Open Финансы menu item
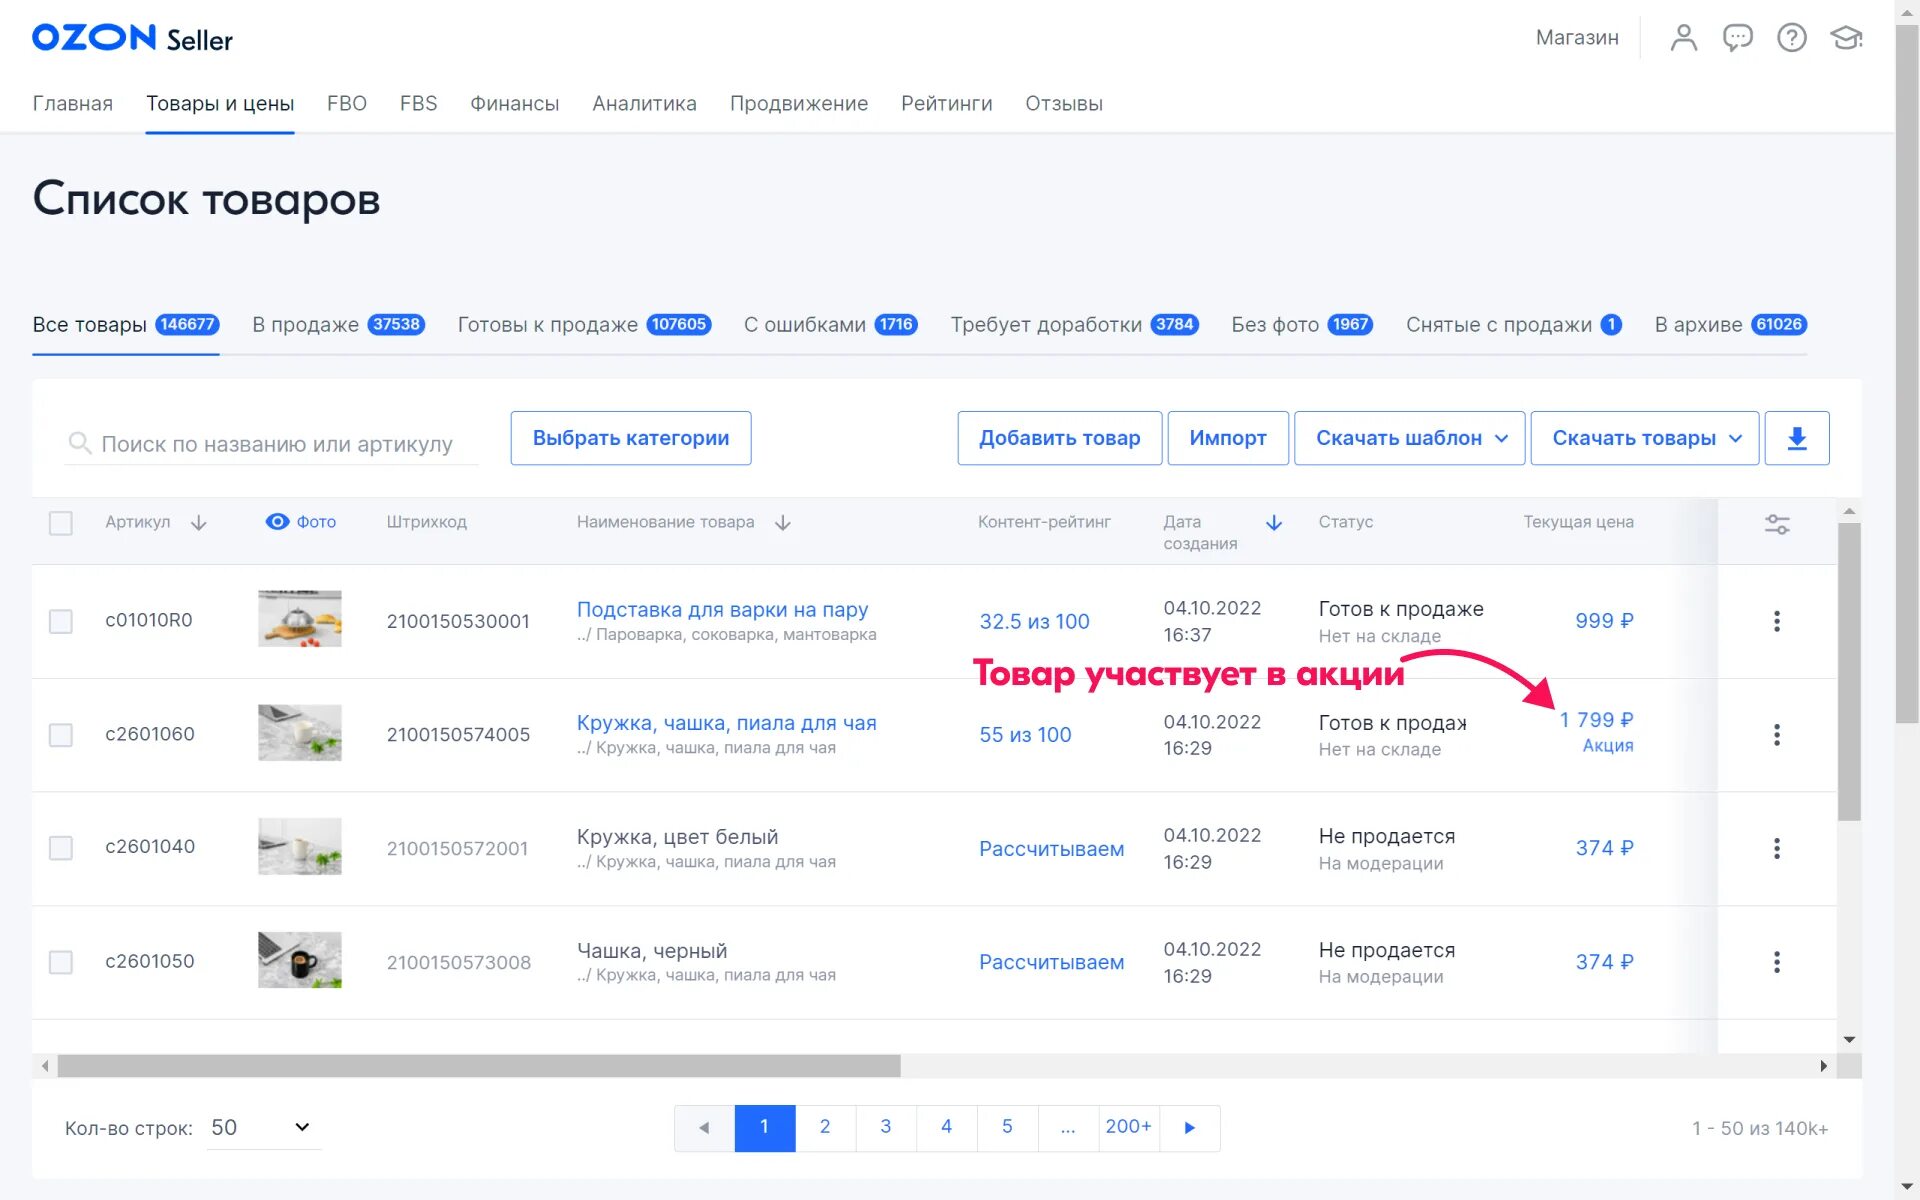The height and width of the screenshot is (1200, 1920). (515, 104)
